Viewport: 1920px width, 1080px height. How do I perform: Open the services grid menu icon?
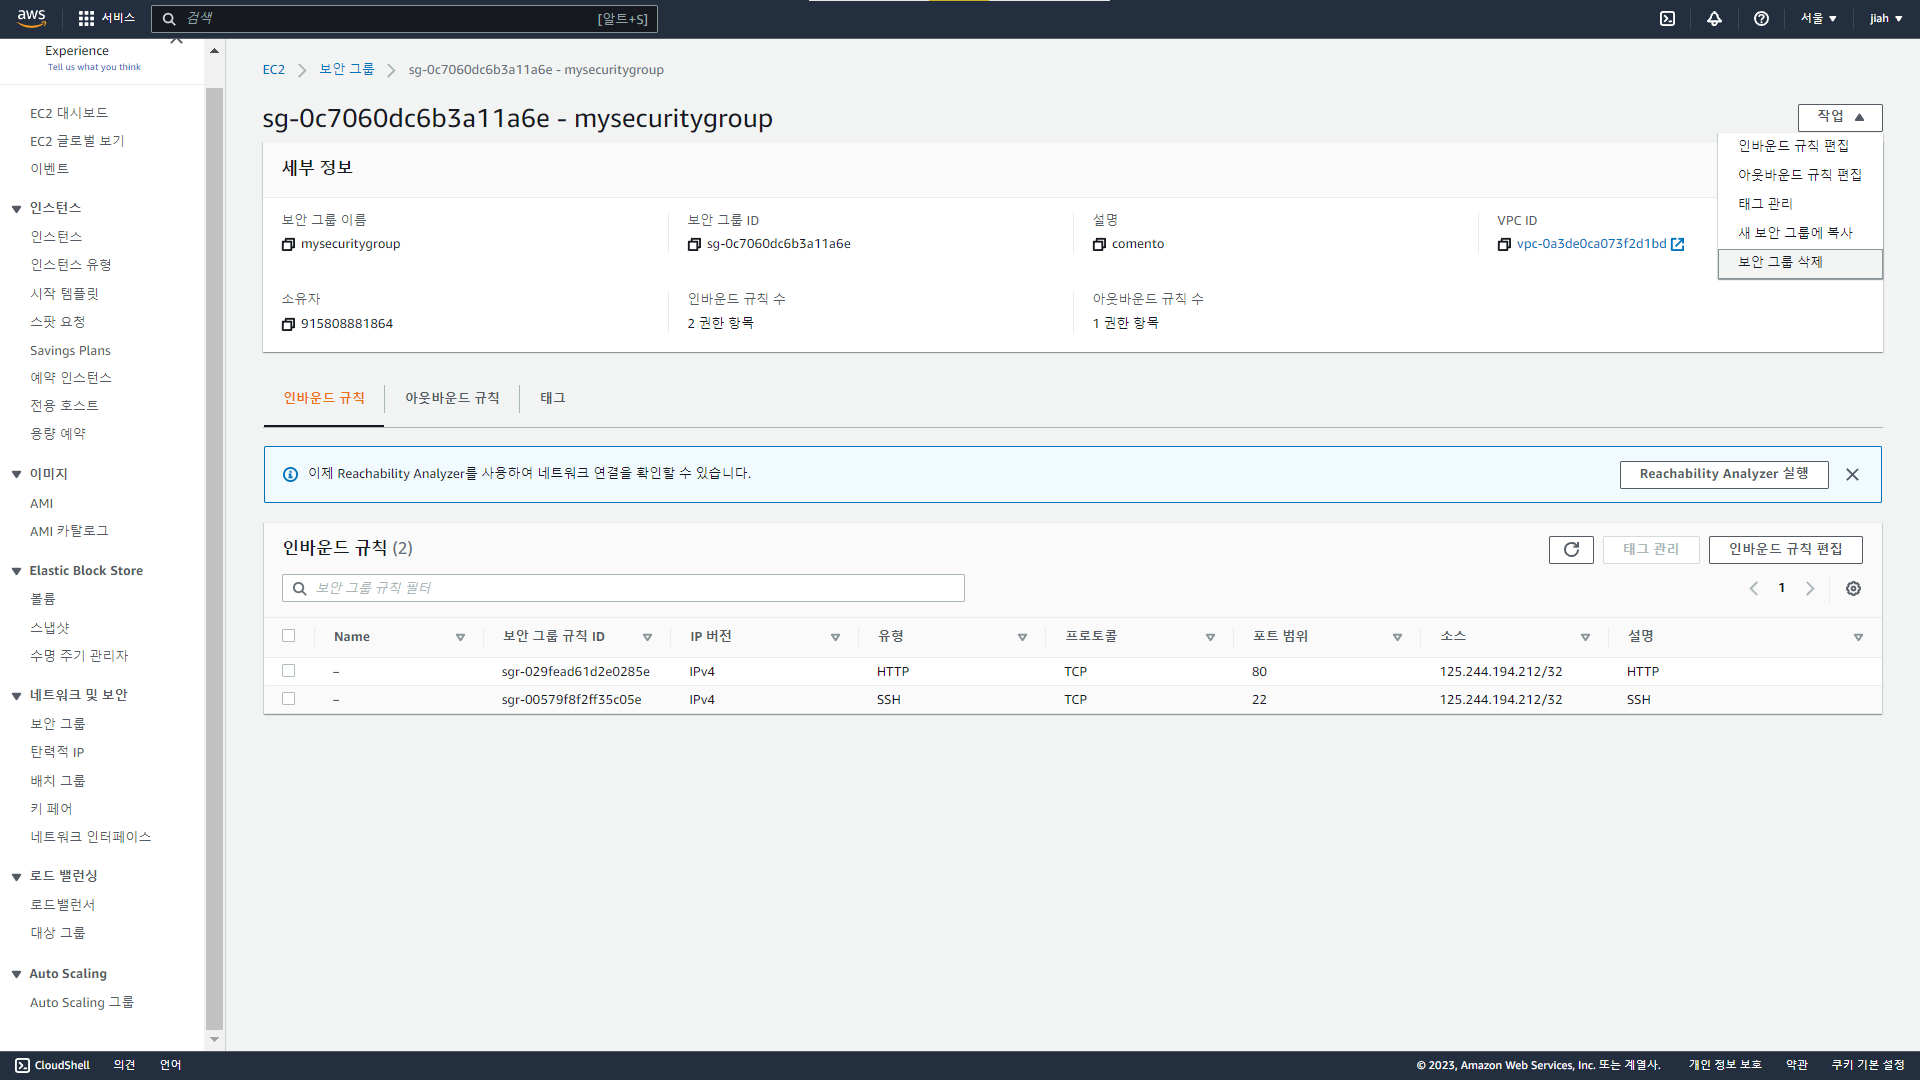pos(86,18)
